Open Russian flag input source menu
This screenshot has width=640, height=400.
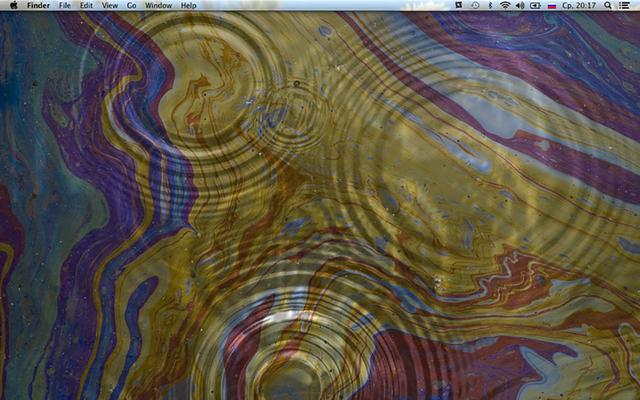tap(551, 5)
